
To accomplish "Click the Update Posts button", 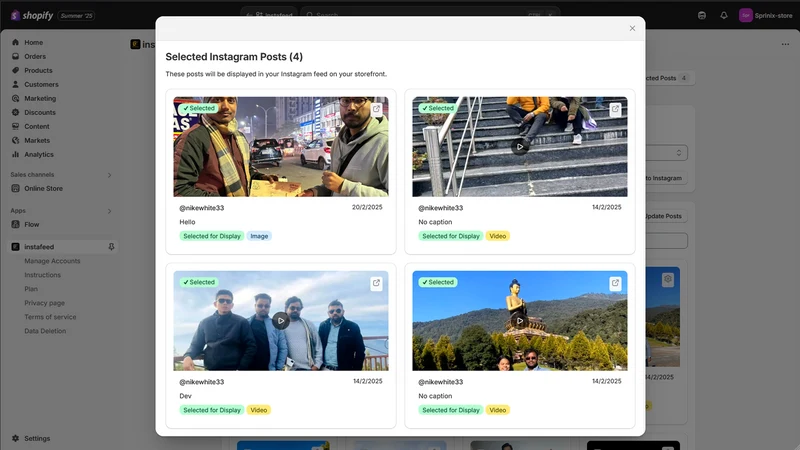I will click(x=667, y=216).
